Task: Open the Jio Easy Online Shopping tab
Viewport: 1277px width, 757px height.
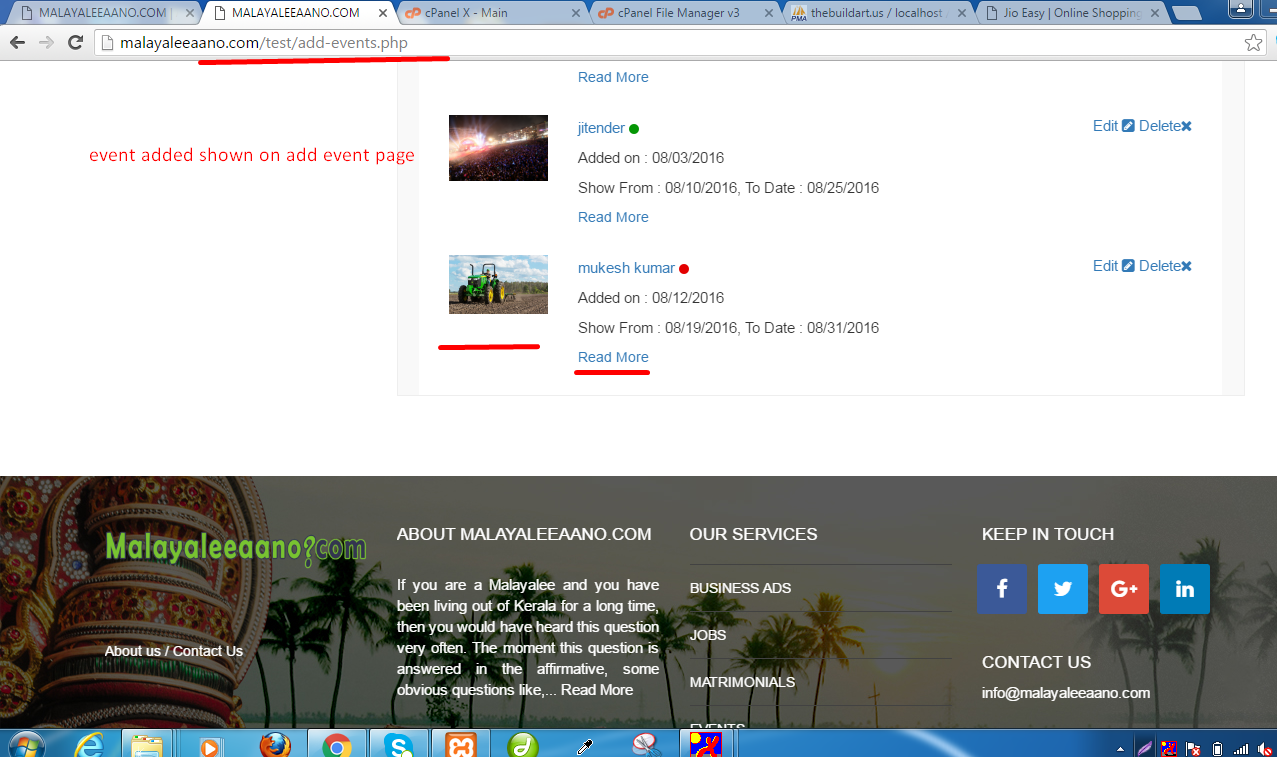Action: click(x=1070, y=13)
